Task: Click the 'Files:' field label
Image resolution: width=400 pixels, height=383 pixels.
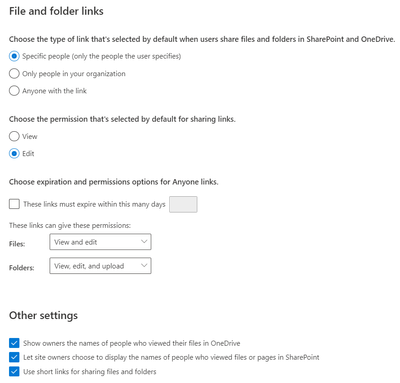Action: (17, 244)
